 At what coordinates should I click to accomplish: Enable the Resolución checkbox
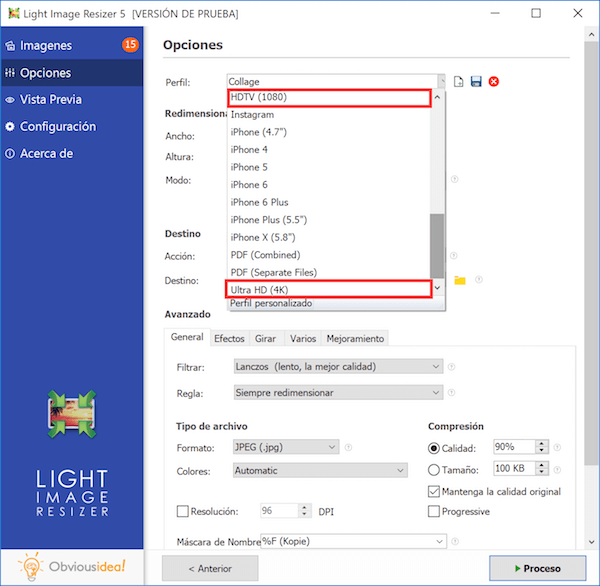[x=183, y=511]
